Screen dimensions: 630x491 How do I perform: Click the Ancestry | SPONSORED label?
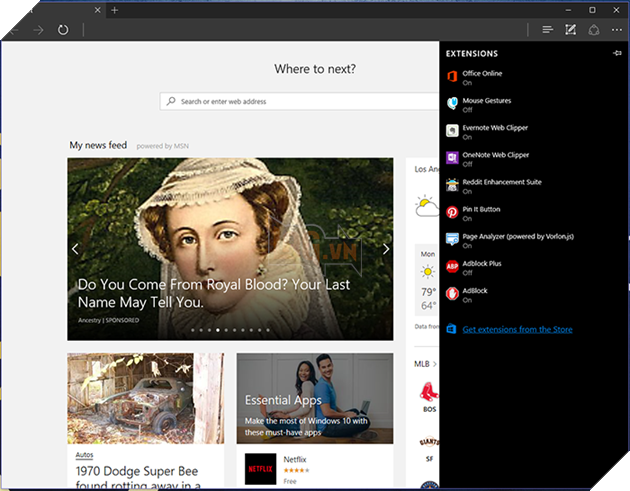click(108, 320)
